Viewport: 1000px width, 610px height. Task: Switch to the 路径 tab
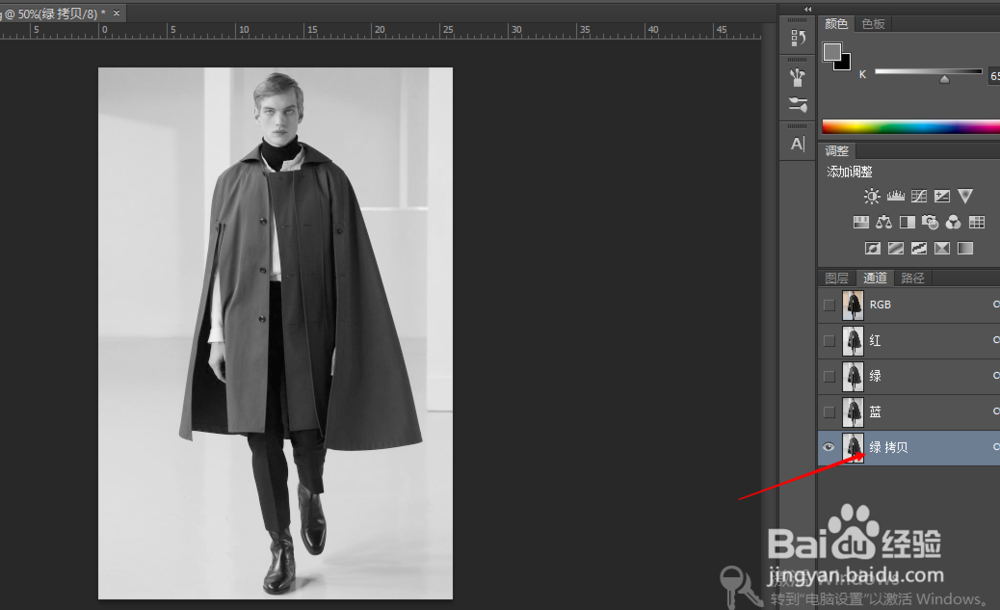(913, 278)
